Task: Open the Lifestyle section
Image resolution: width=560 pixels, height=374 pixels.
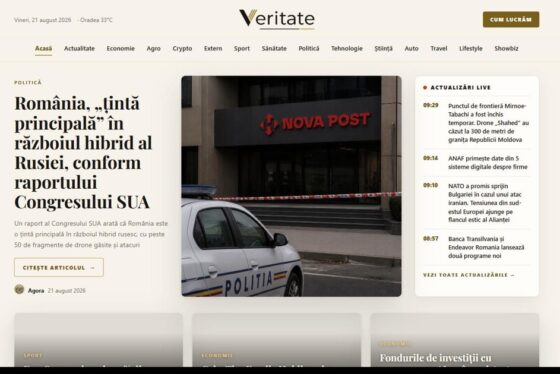Action: pyautogui.click(x=471, y=49)
